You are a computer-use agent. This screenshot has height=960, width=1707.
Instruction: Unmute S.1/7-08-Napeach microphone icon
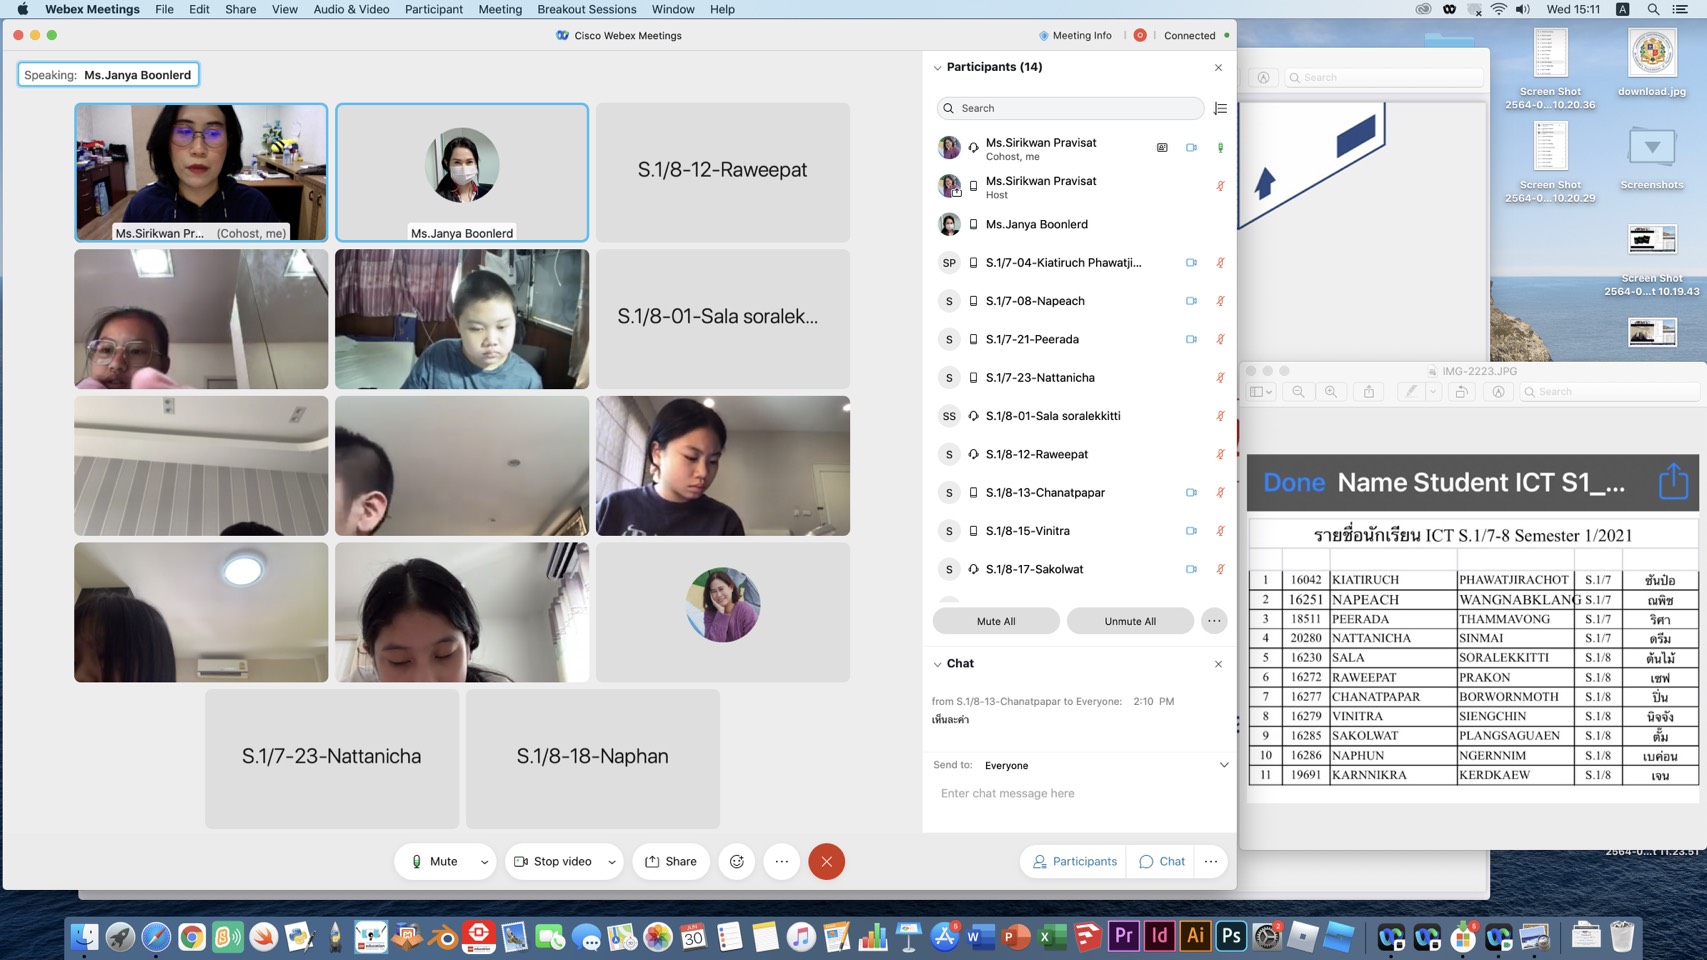(x=1220, y=301)
